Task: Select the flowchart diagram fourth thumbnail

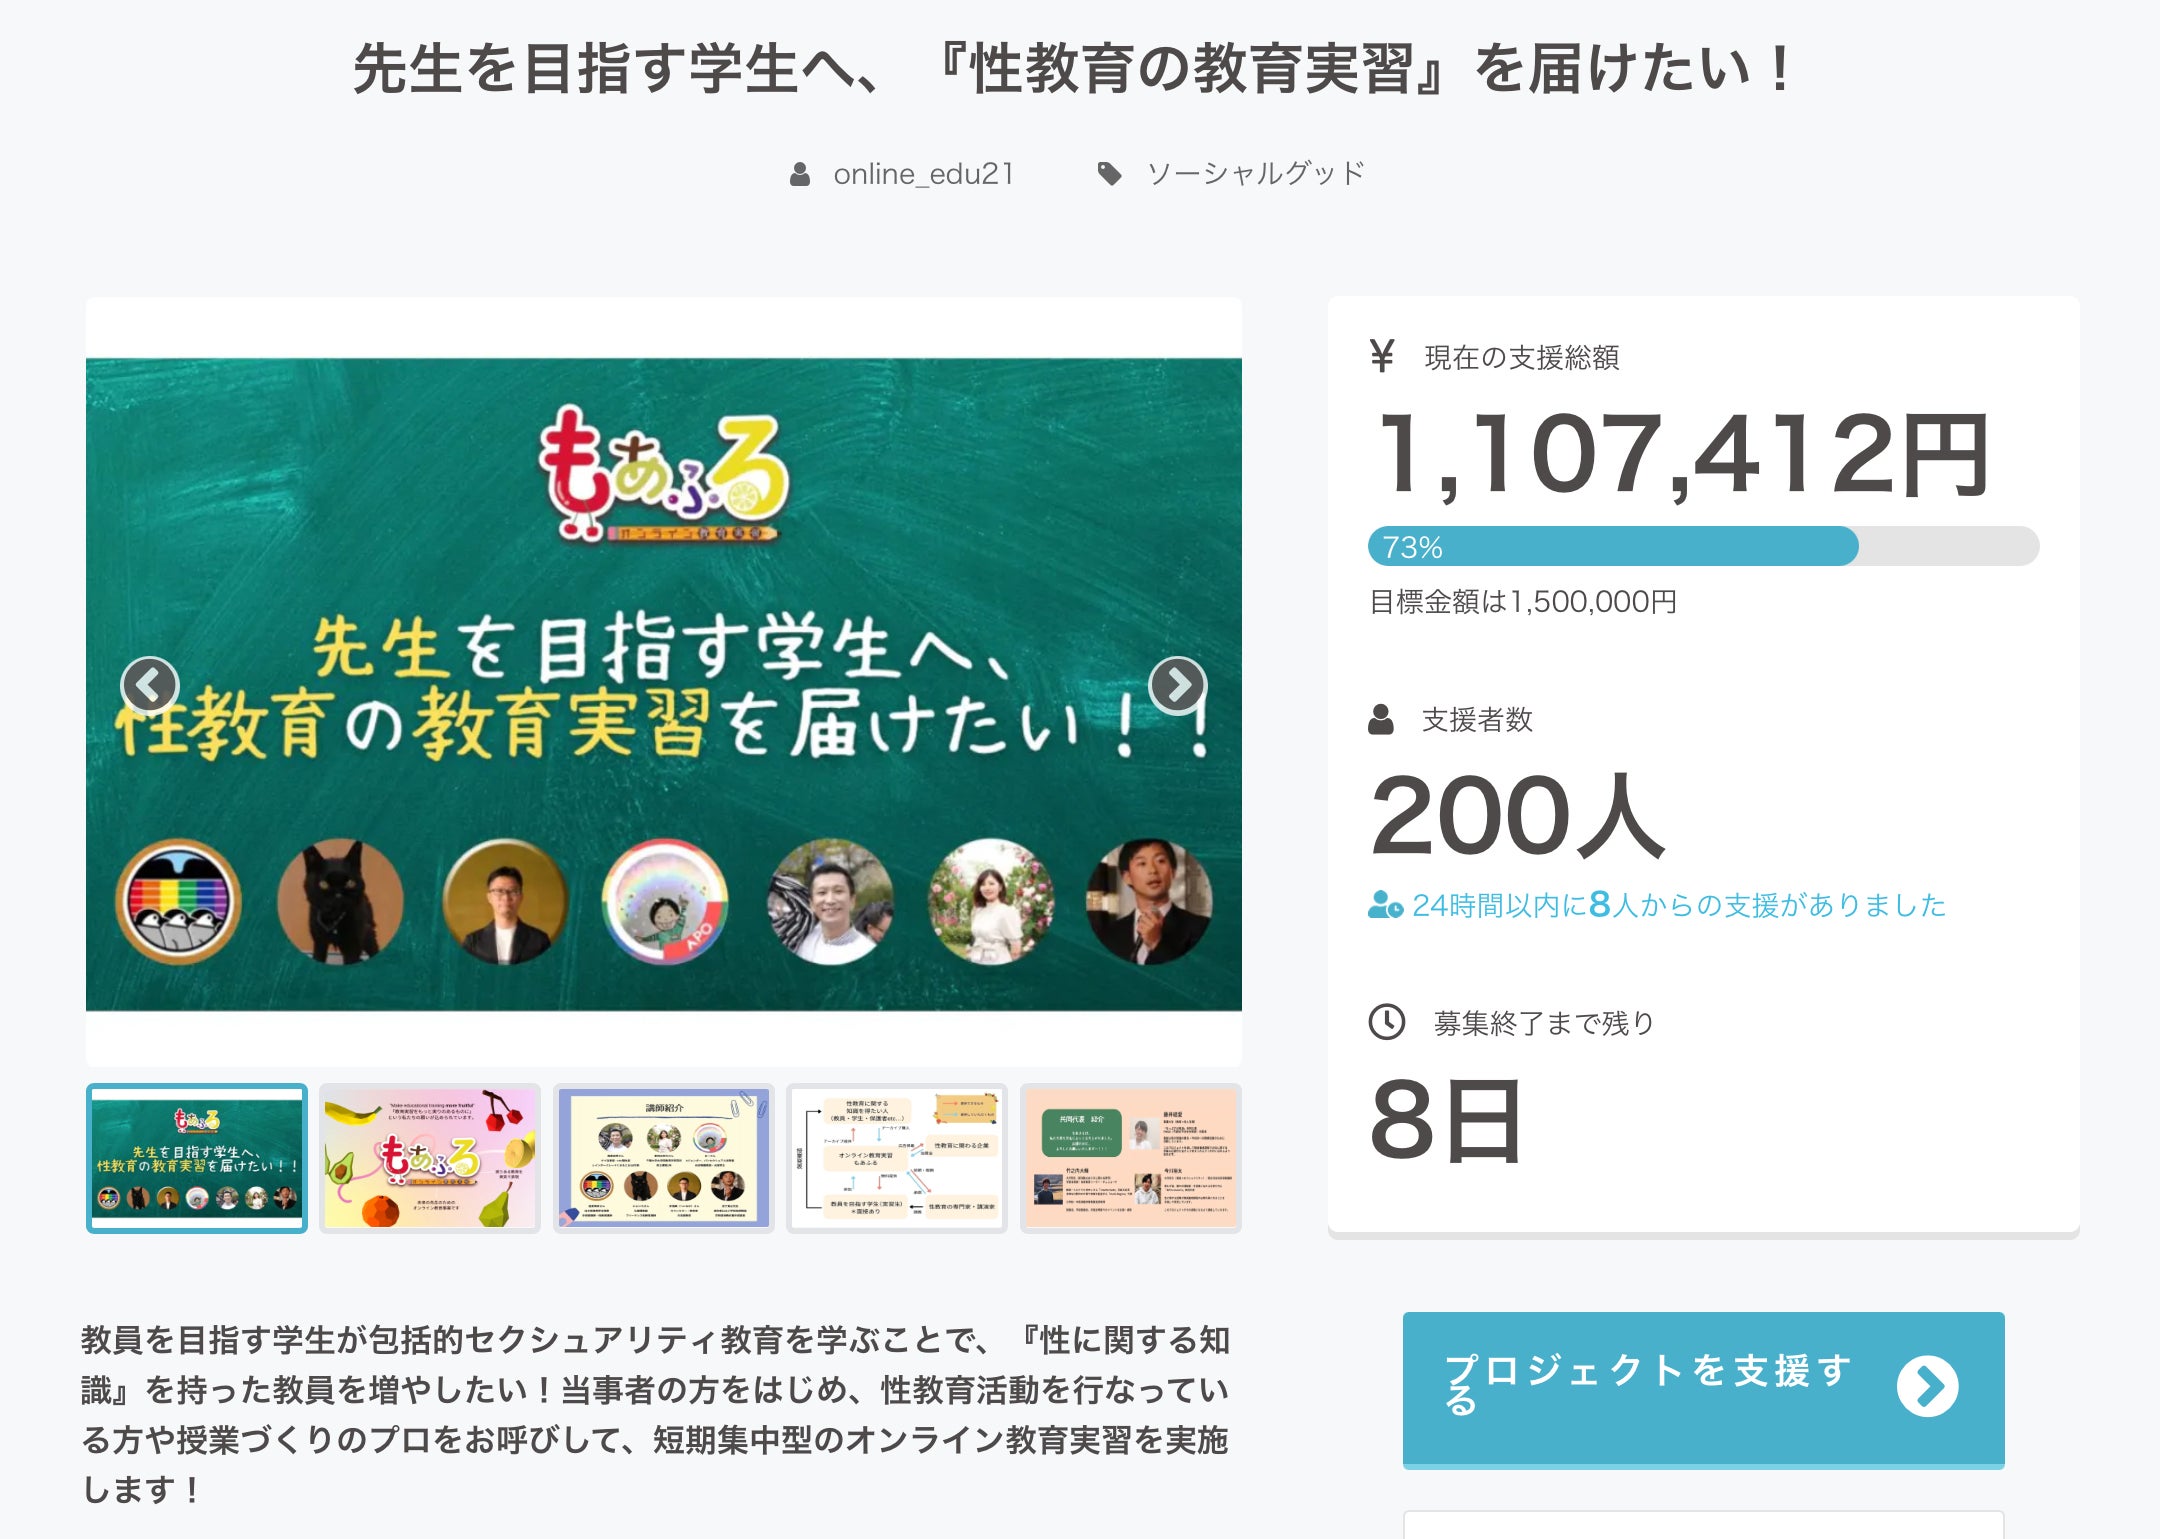Action: pos(897,1158)
